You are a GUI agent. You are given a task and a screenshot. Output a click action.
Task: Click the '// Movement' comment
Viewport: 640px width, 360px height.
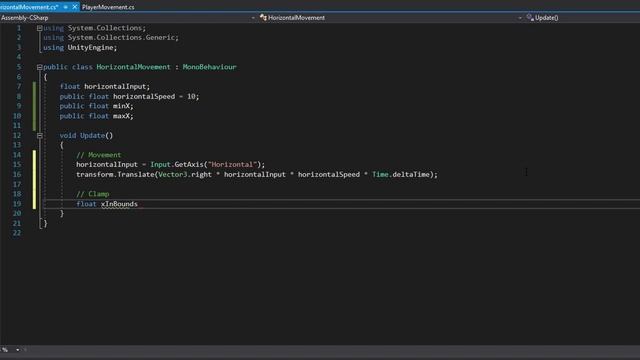pyautogui.click(x=98, y=155)
